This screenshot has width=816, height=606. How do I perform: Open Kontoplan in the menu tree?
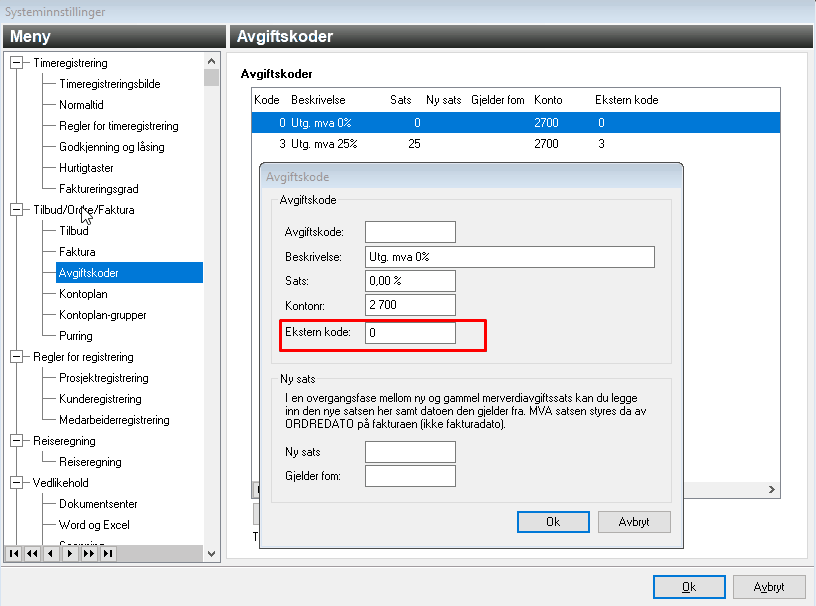tap(83, 294)
